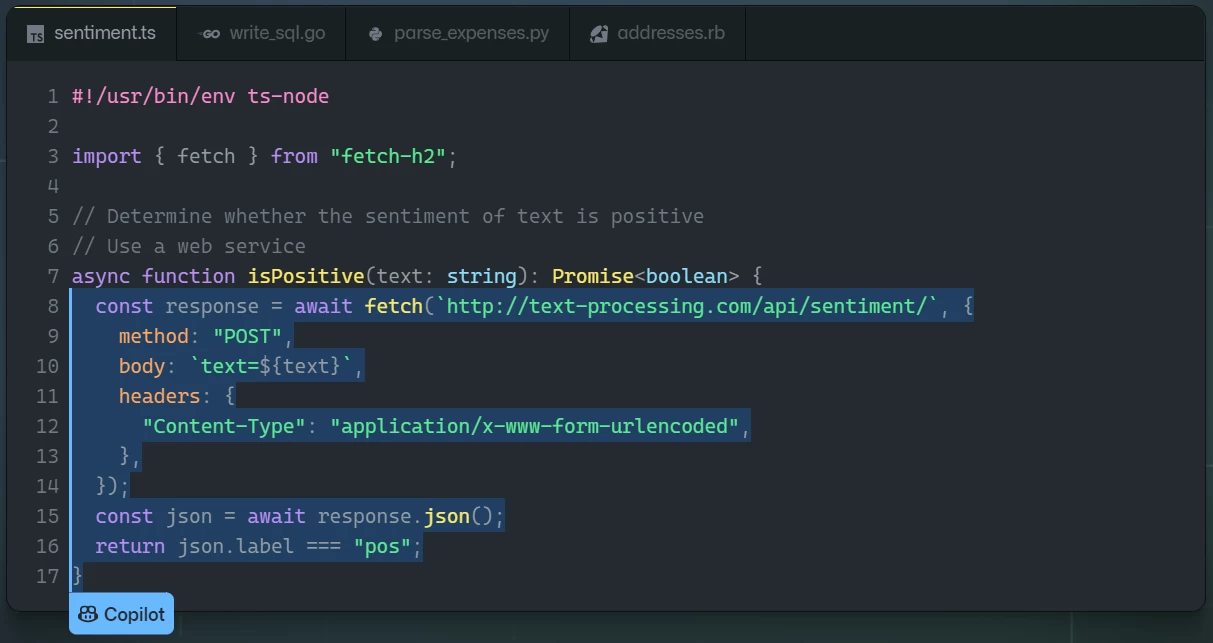Click the Go chain-link icon on write_sql.go tab

[209, 32]
